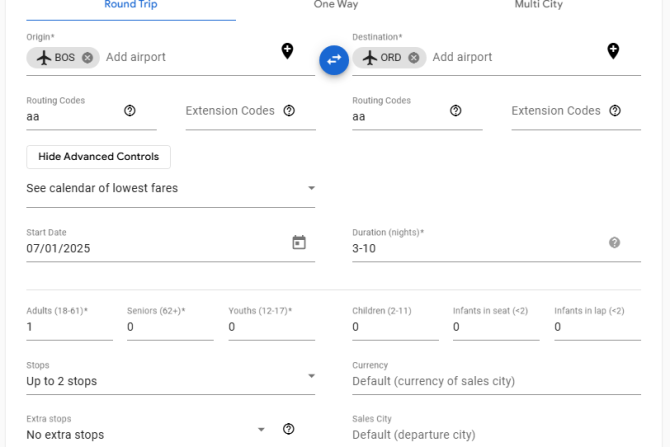Click the Currency input field
This screenshot has width=670, height=447.
pyautogui.click(x=496, y=381)
